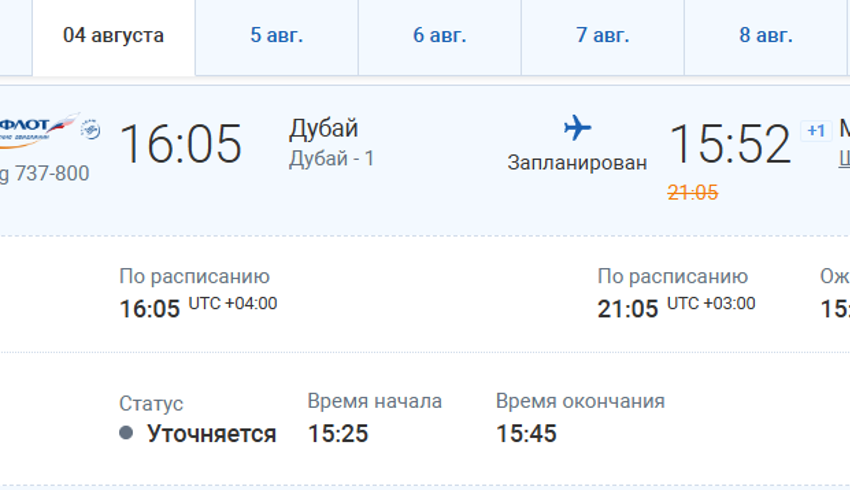Image resolution: width=850 pixels, height=490 pixels.
Task: Click the Запланирован flight status text
Action: tap(577, 162)
